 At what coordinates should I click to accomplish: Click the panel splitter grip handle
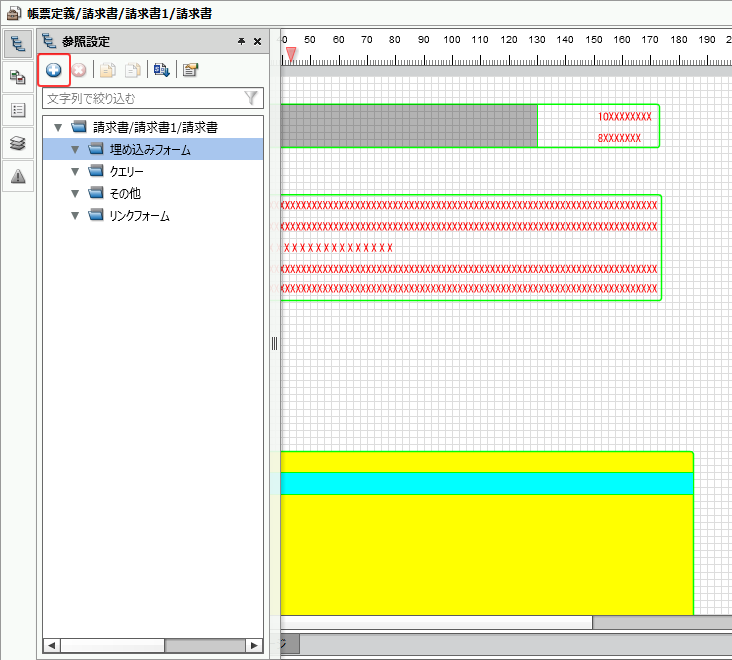tap(274, 344)
